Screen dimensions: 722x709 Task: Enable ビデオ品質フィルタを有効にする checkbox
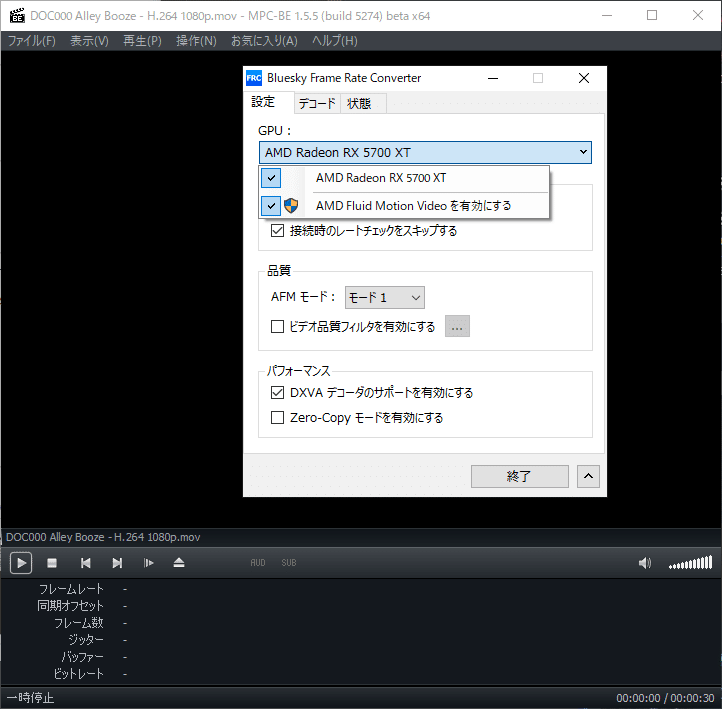tap(277, 326)
